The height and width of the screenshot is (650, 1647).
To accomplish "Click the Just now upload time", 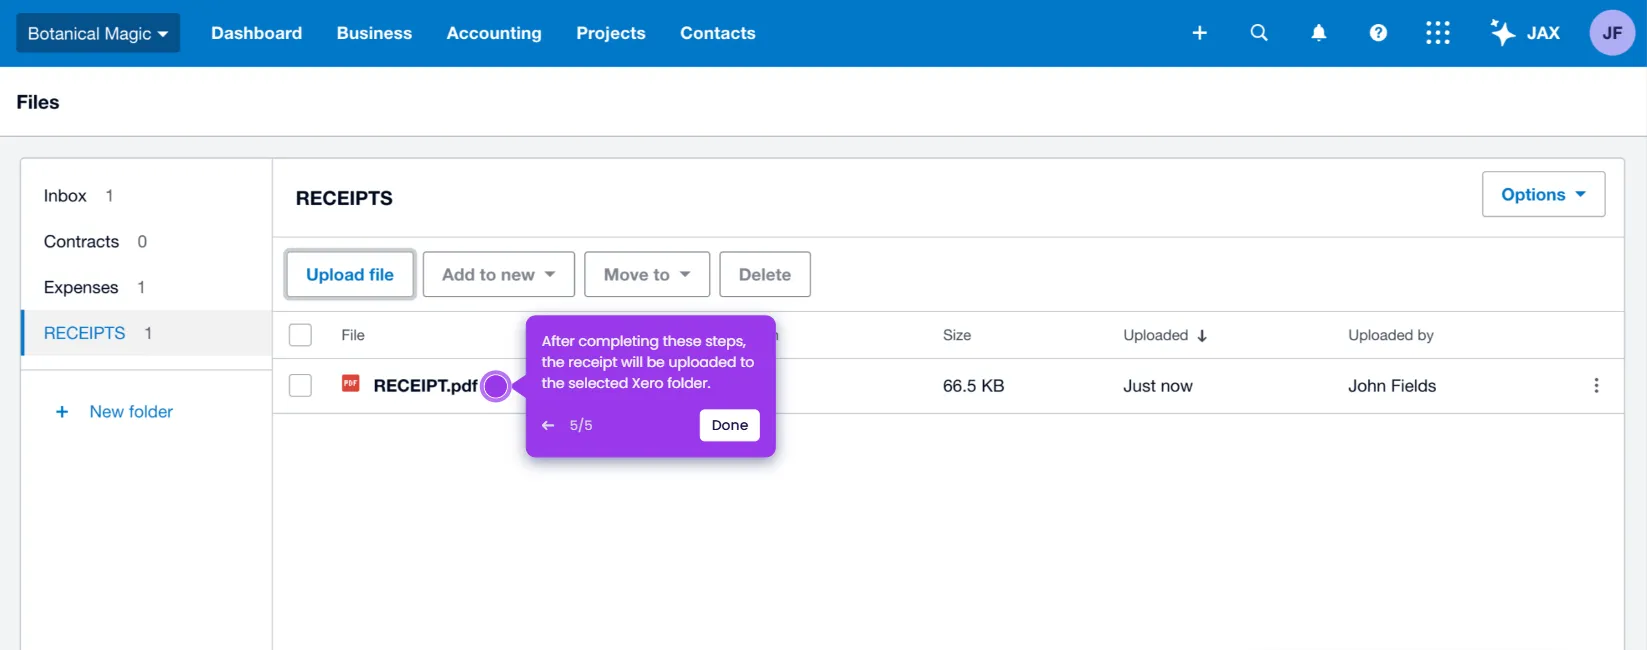I will (1158, 386).
